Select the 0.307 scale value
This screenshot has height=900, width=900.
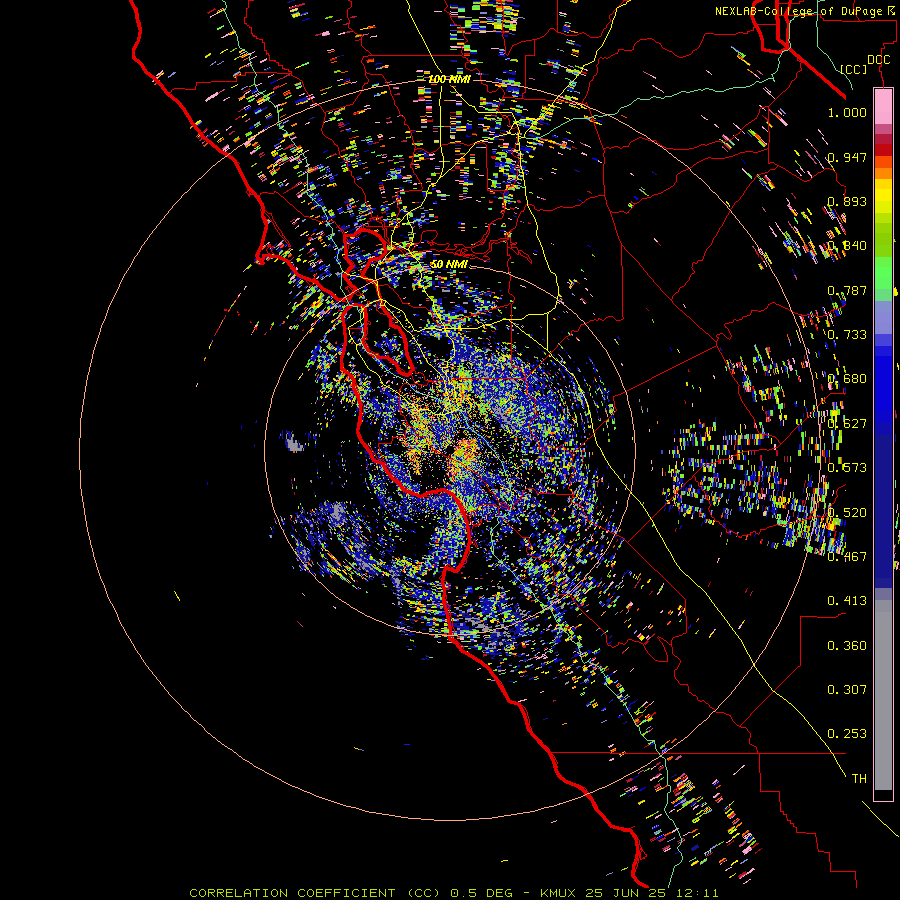(847, 689)
